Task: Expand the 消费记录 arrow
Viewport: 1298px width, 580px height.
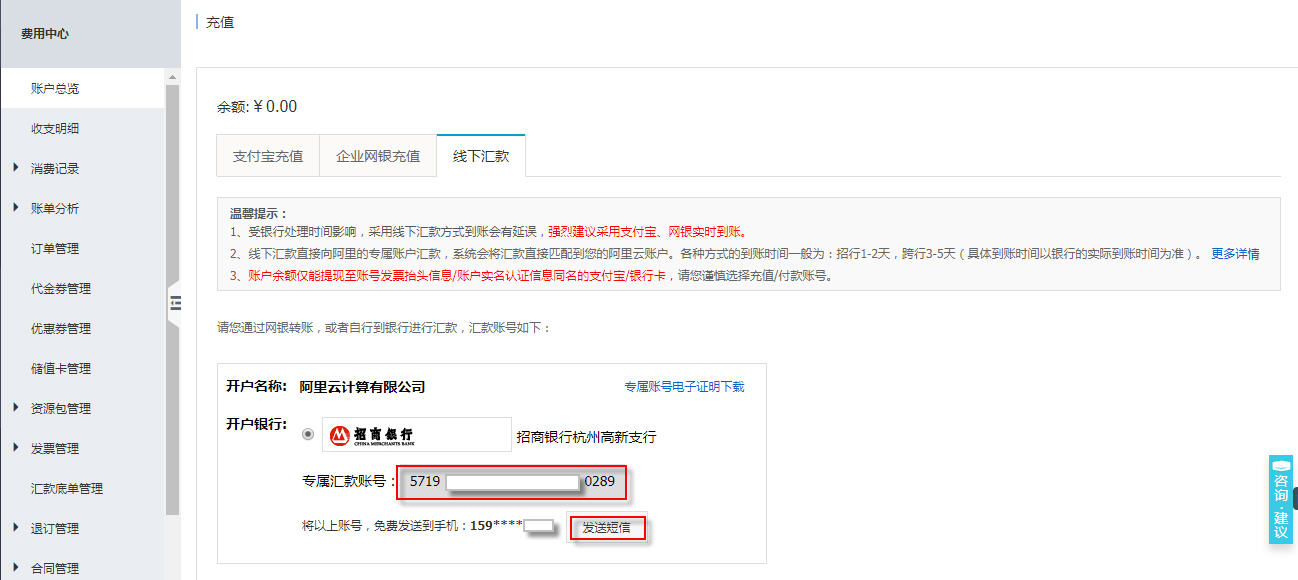Action: click(x=17, y=167)
